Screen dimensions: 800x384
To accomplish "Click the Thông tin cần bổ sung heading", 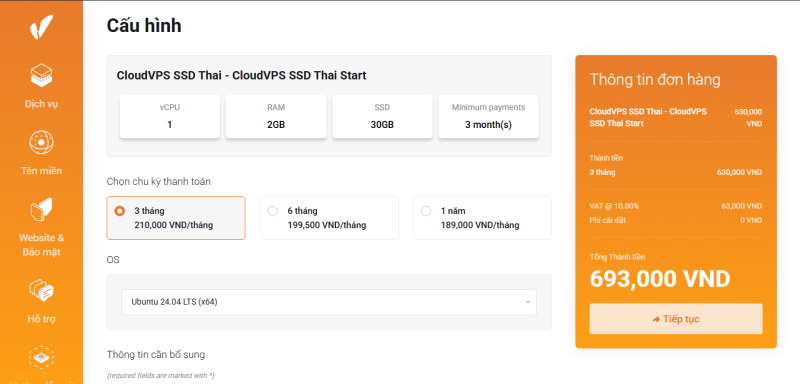I will (156, 354).
